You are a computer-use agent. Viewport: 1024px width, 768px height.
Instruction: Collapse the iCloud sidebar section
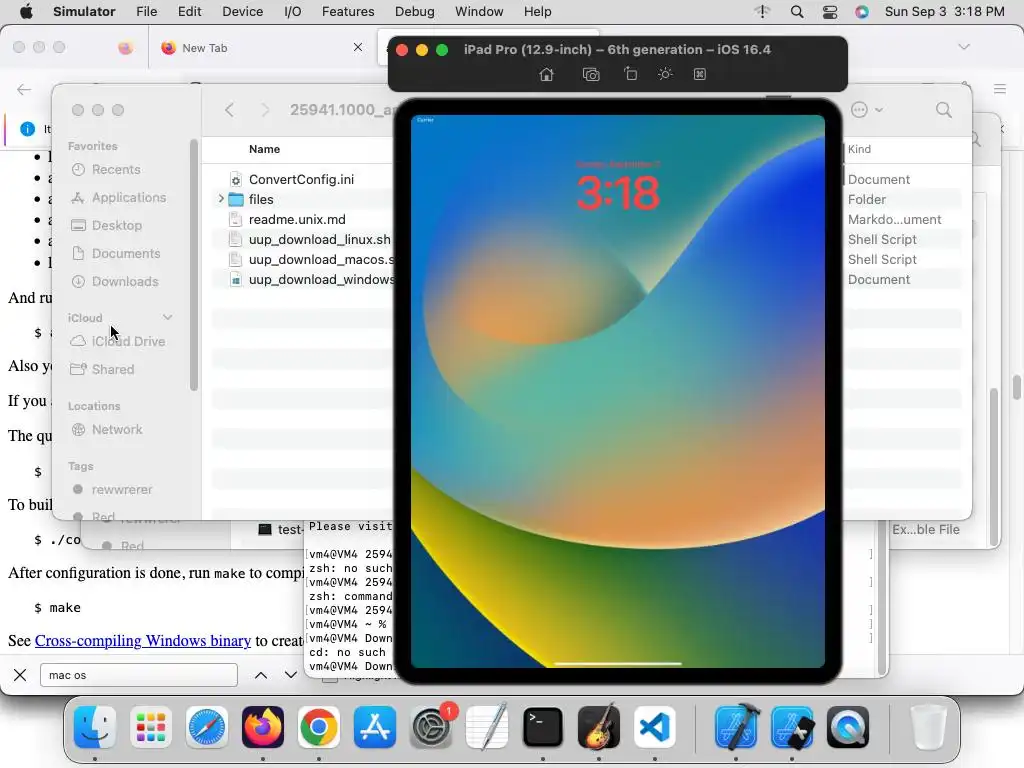(x=167, y=317)
